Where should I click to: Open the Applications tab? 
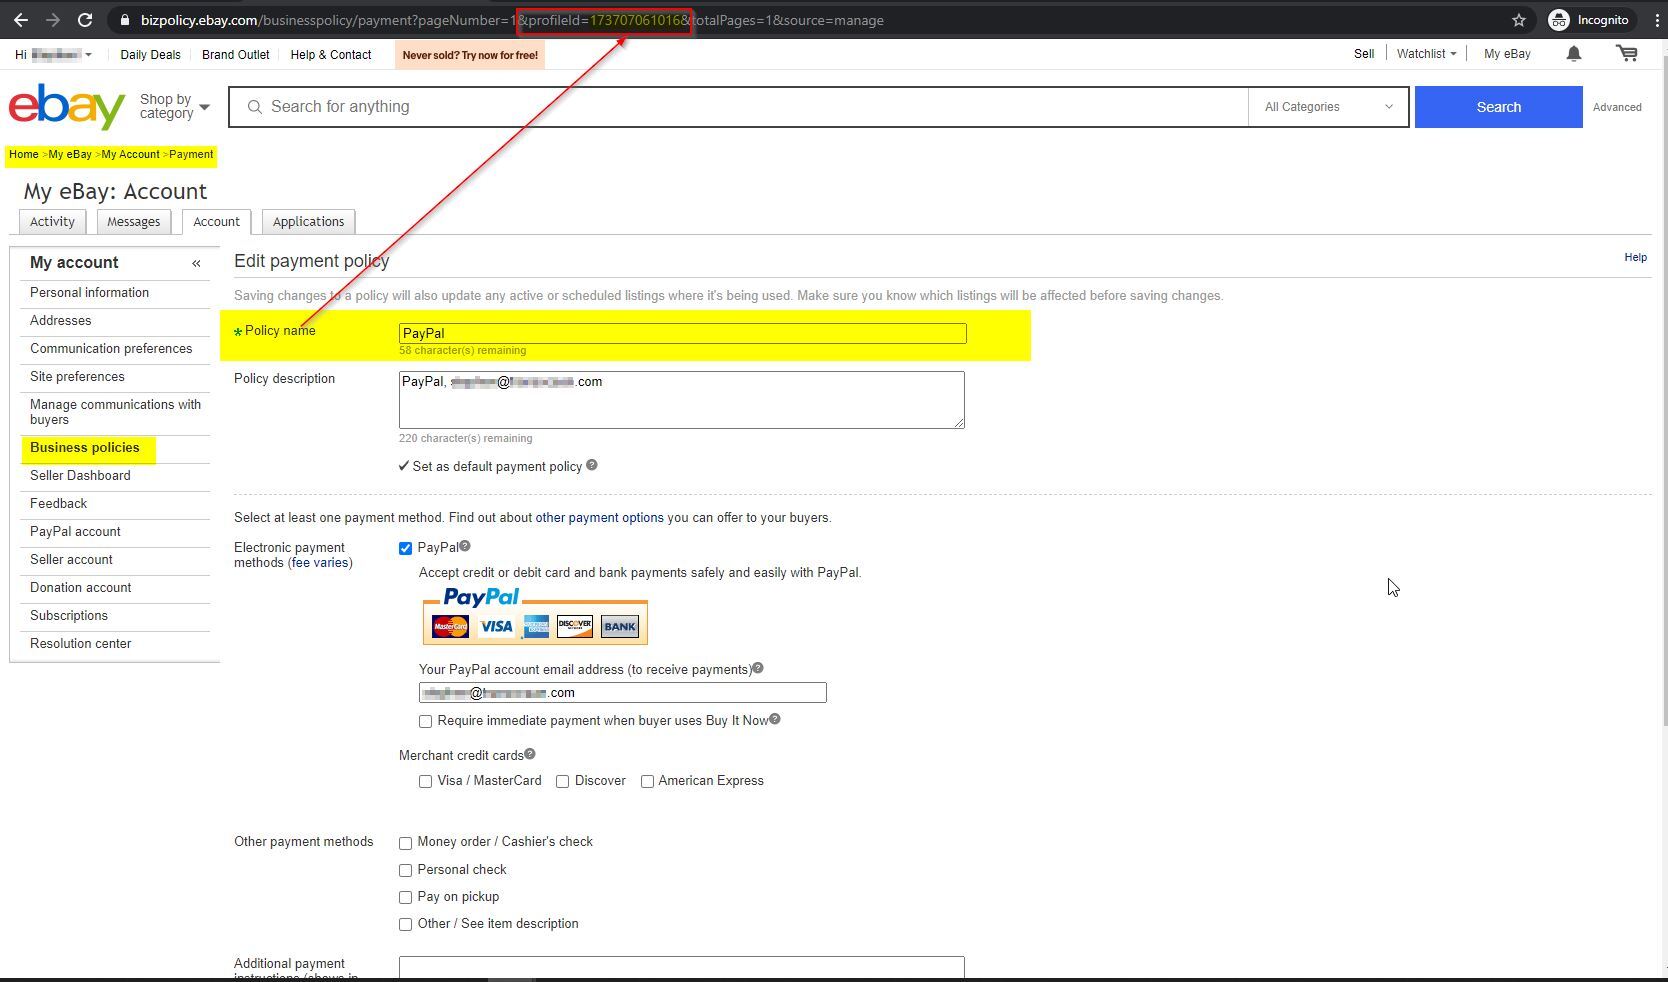click(x=308, y=222)
